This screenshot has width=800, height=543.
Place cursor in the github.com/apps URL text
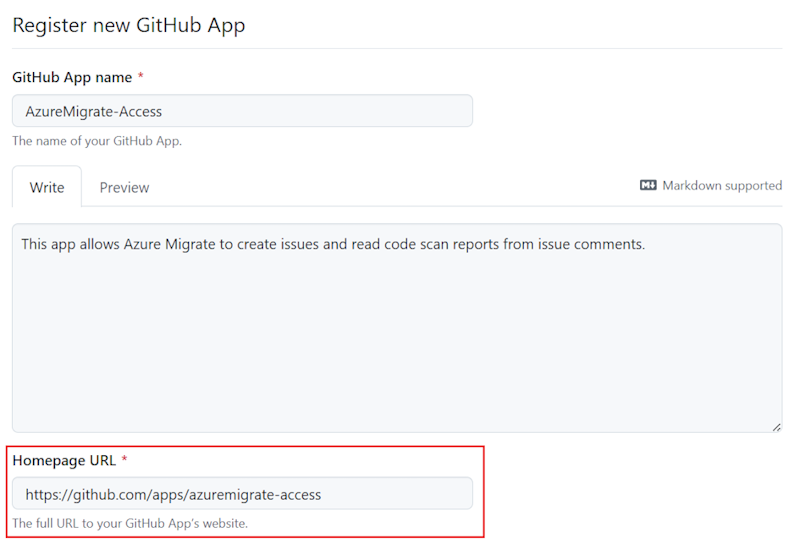173,494
